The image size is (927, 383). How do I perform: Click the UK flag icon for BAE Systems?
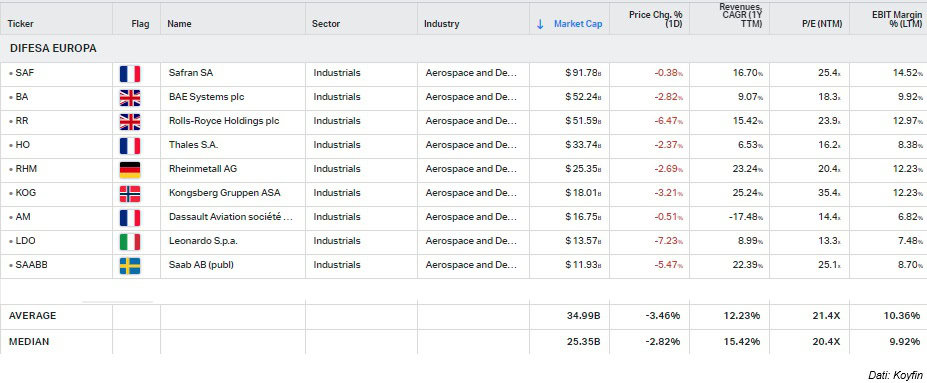[x=129, y=98]
